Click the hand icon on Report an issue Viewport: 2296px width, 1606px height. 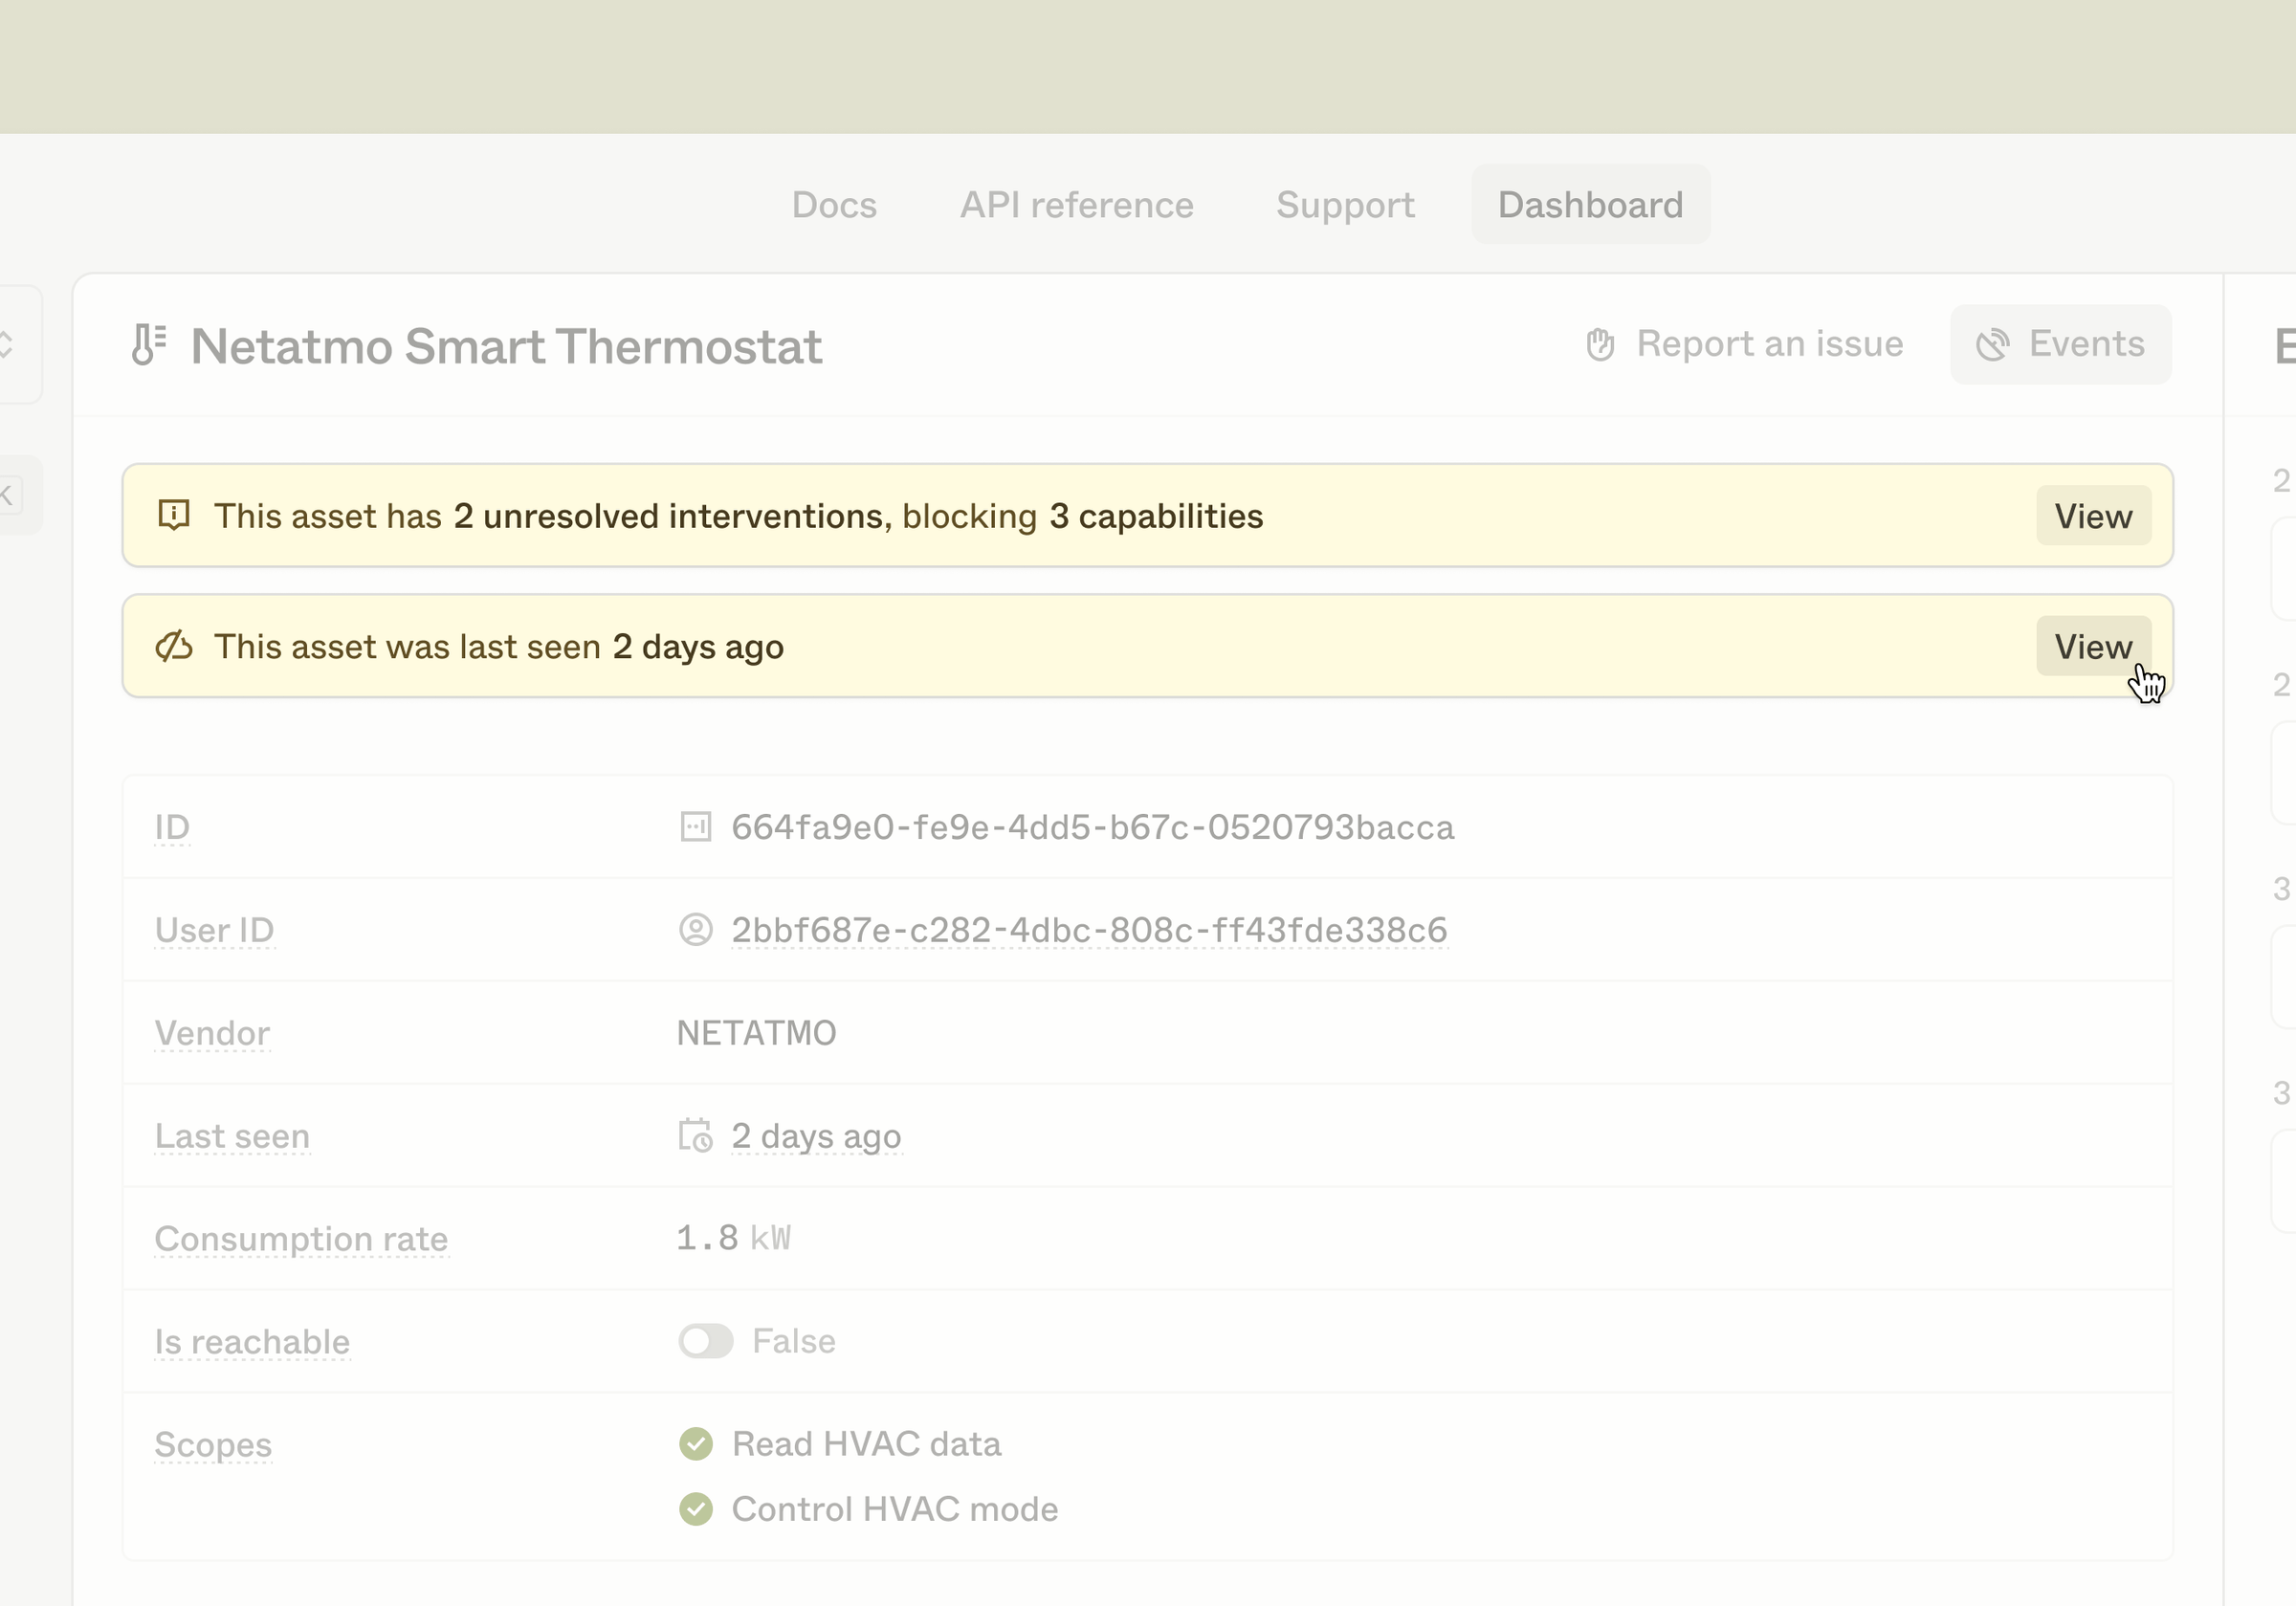[x=1600, y=344]
